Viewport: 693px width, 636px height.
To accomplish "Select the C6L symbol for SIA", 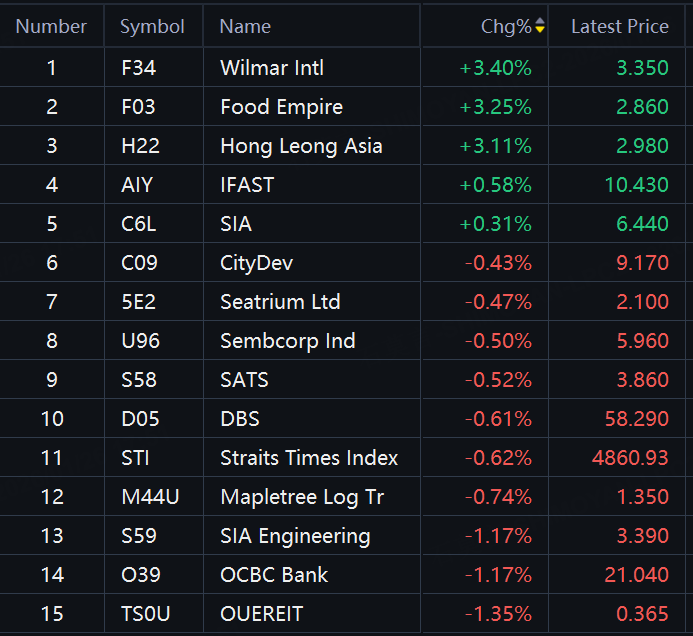I will (138, 224).
